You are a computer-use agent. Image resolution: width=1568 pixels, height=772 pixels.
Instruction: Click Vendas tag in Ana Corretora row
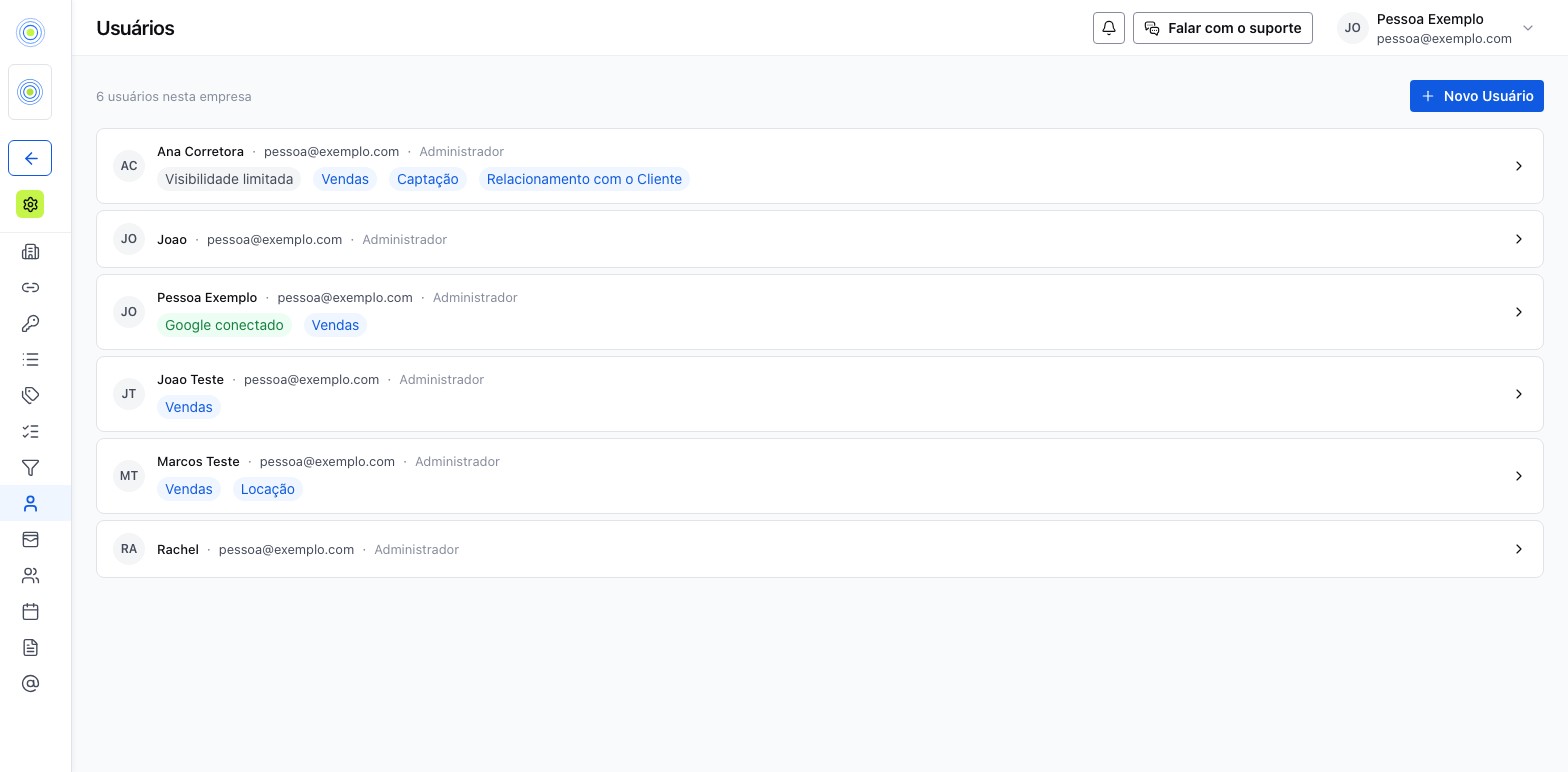point(345,179)
